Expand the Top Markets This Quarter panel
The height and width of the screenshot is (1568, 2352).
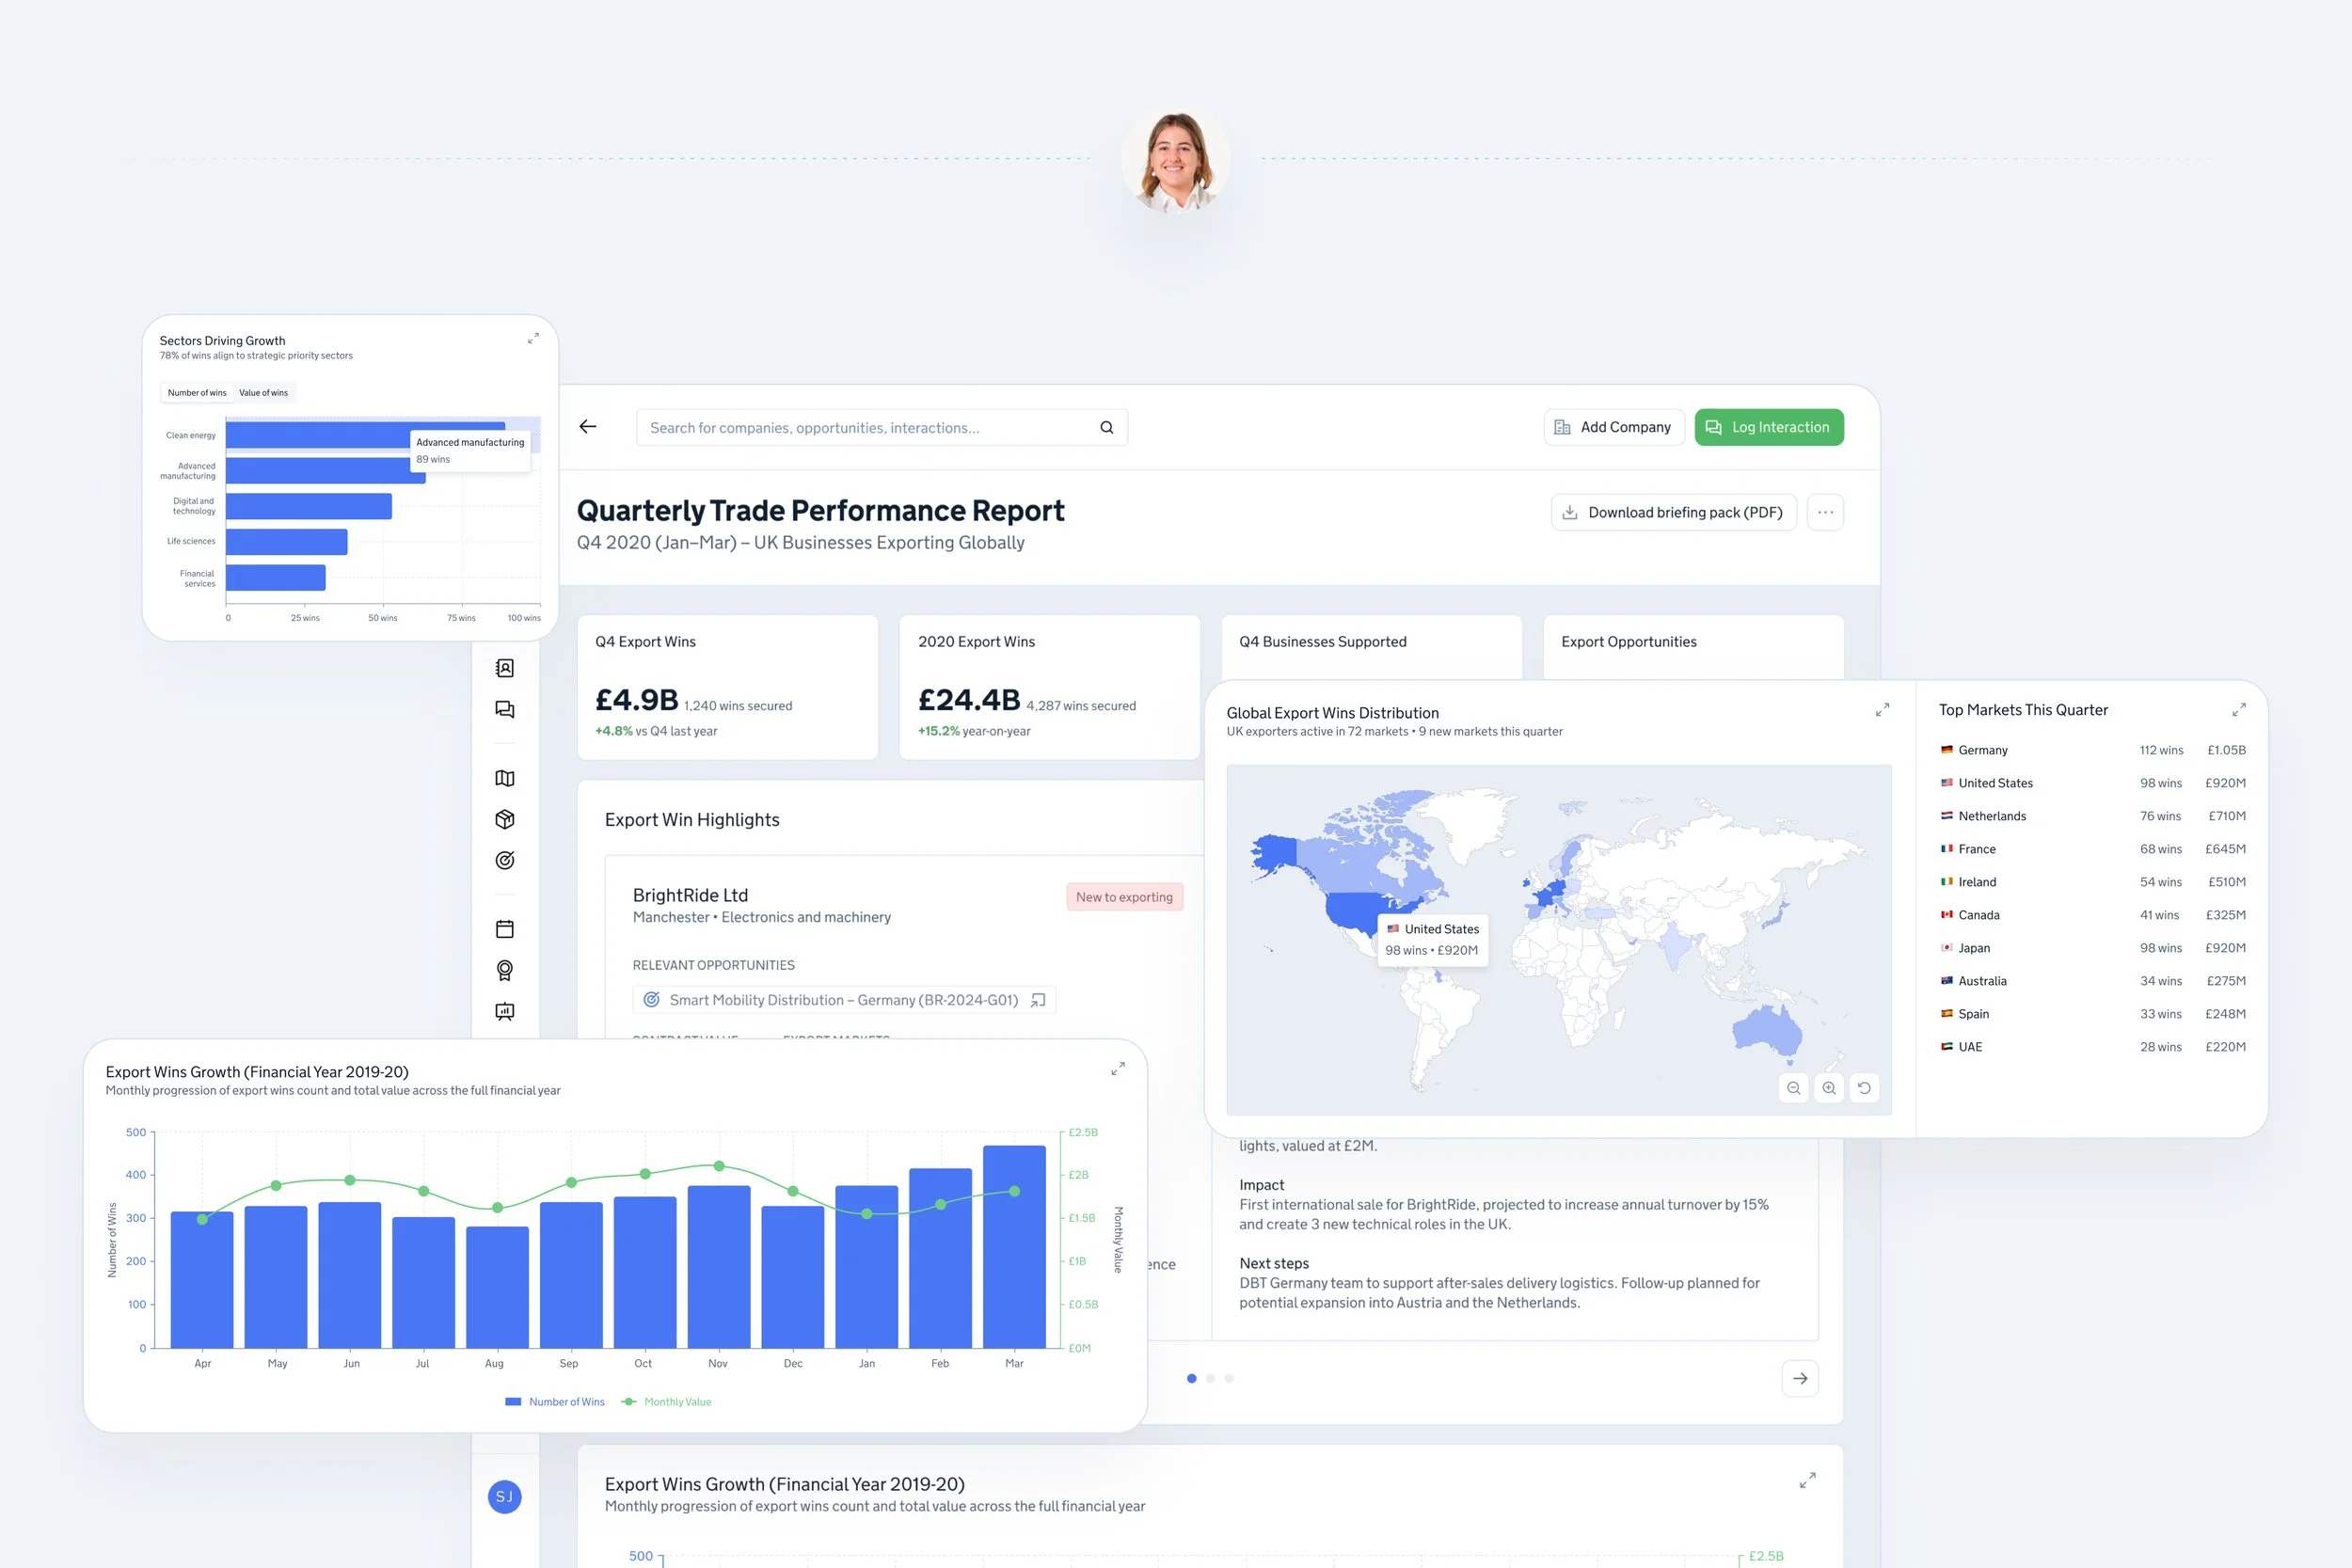pos(2239,709)
